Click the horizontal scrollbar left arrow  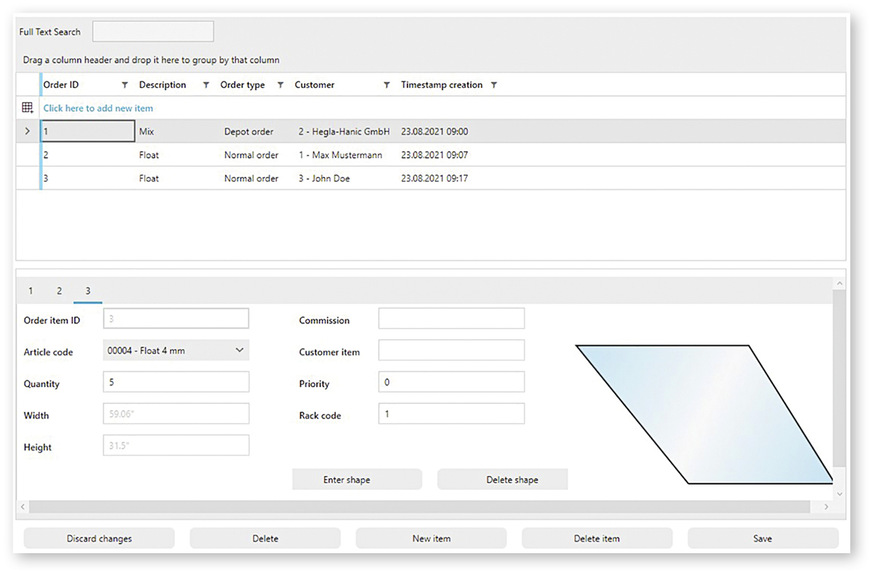pyautogui.click(x=23, y=507)
